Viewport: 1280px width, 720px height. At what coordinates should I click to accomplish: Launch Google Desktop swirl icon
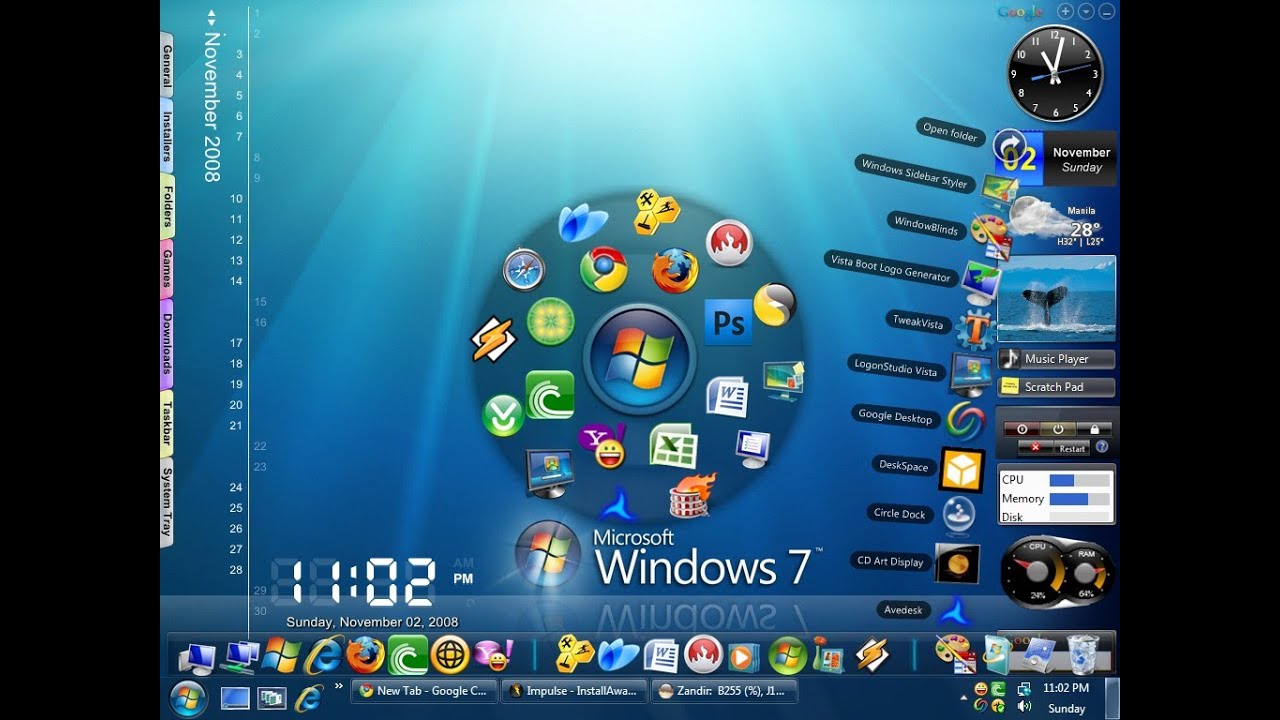[x=965, y=421]
